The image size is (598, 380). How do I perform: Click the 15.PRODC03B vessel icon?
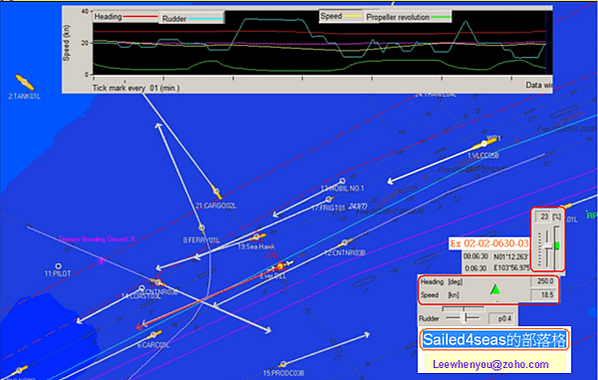coord(283,364)
